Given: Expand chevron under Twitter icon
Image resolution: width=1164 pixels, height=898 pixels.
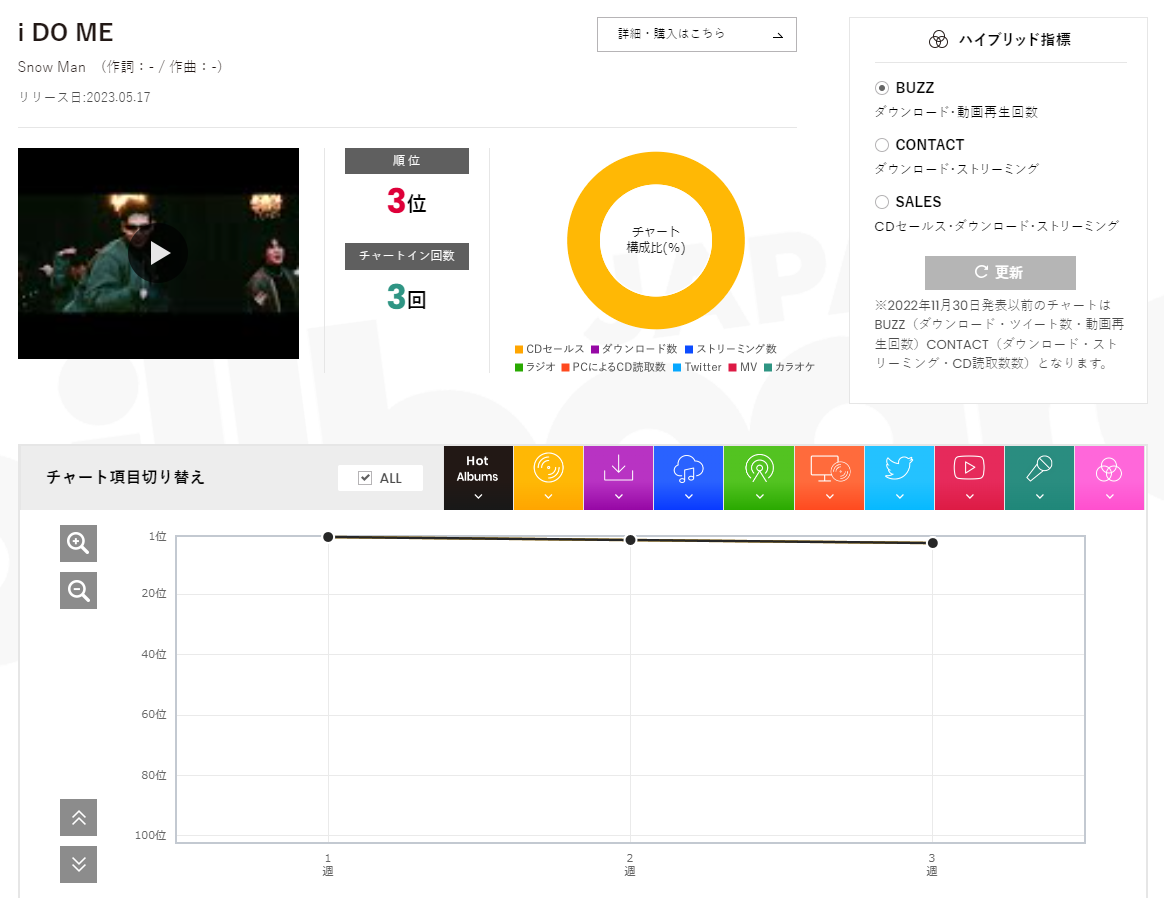Looking at the screenshot, I should click(900, 496).
